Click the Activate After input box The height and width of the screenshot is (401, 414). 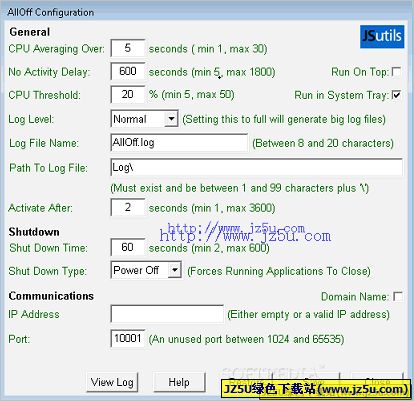coord(128,208)
